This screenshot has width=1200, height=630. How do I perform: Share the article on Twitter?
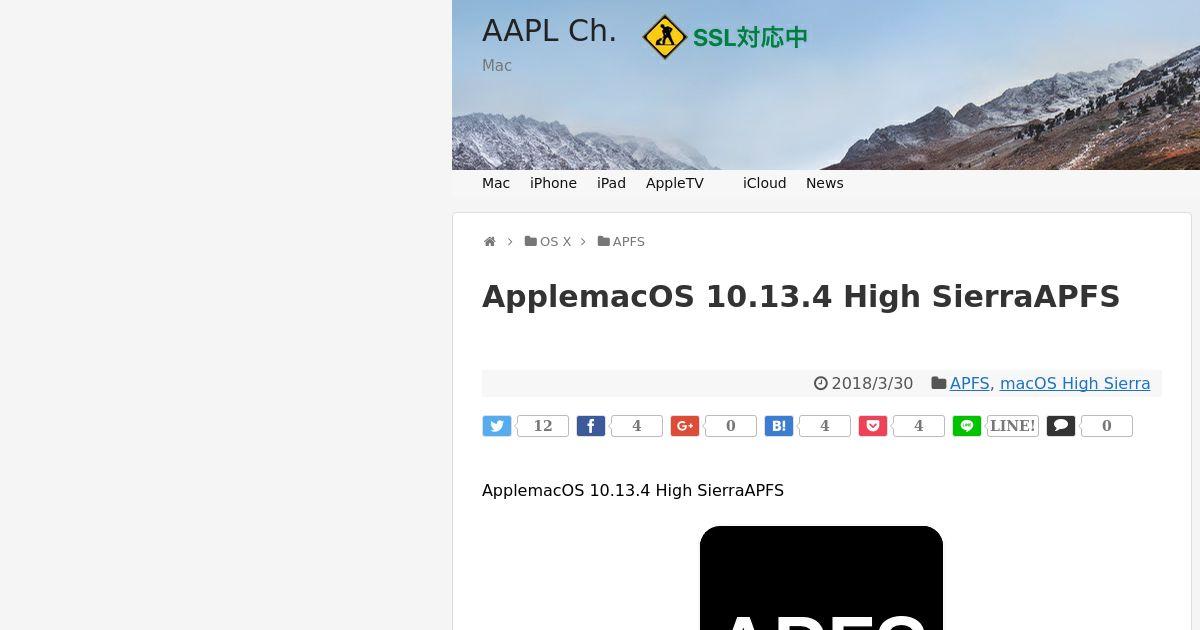[x=497, y=426]
